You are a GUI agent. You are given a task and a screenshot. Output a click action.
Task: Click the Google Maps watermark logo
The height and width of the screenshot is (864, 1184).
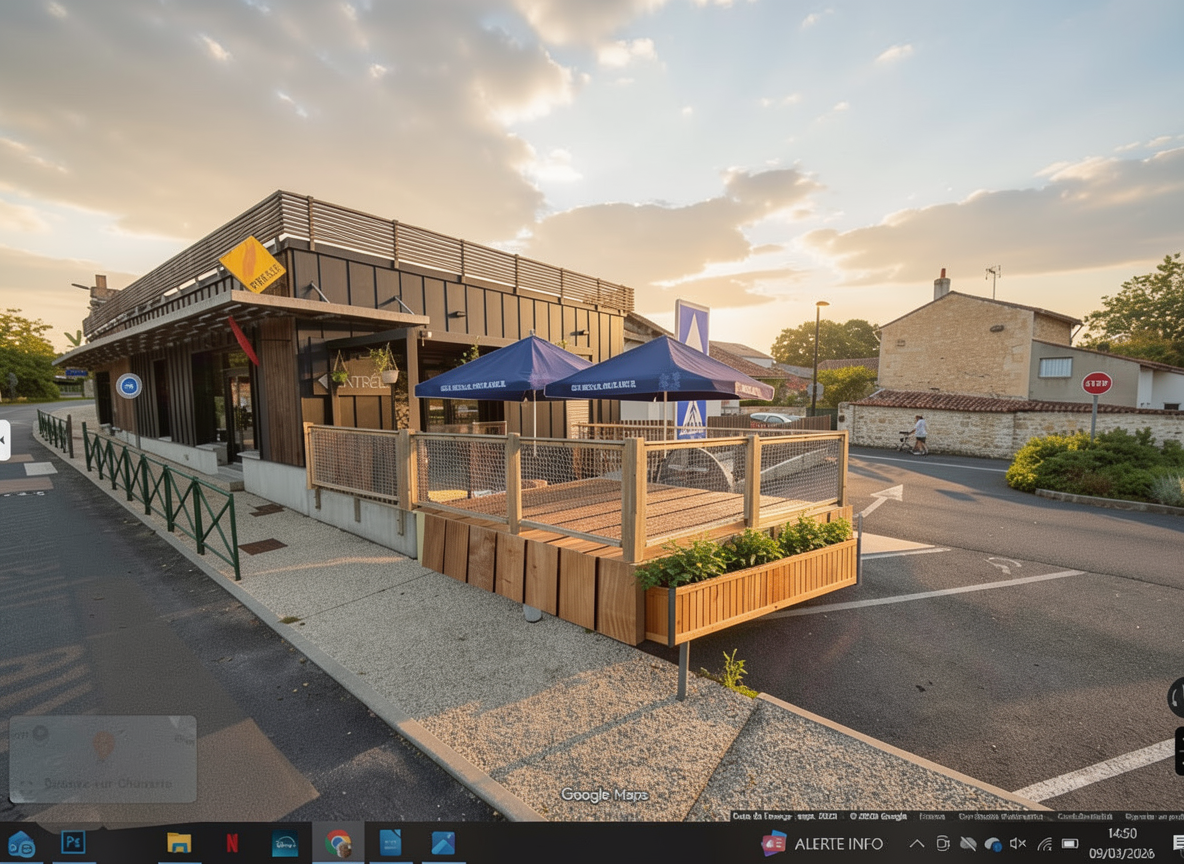[604, 795]
